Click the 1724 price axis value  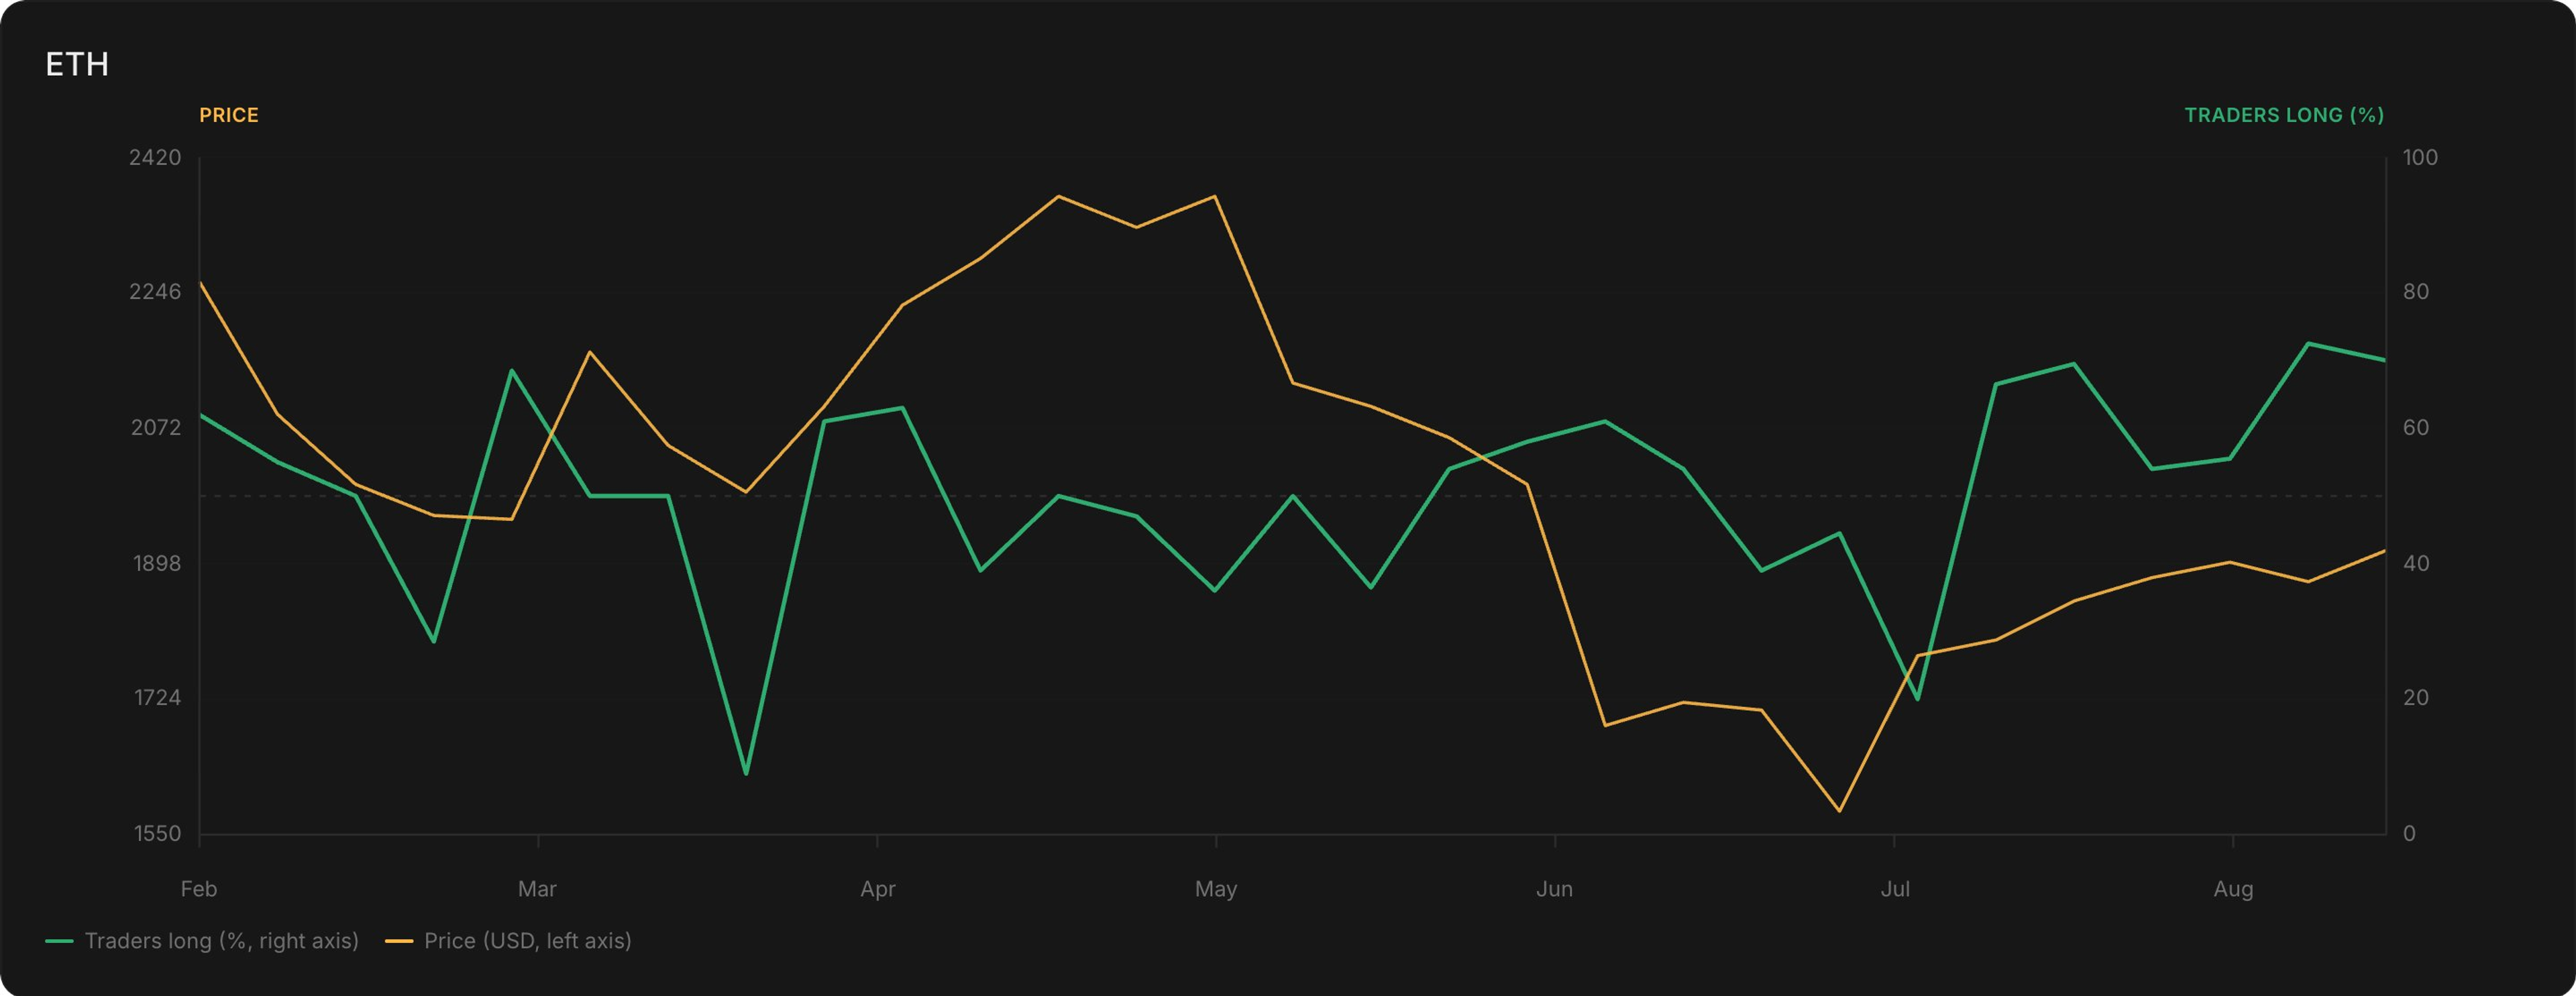[x=157, y=697]
